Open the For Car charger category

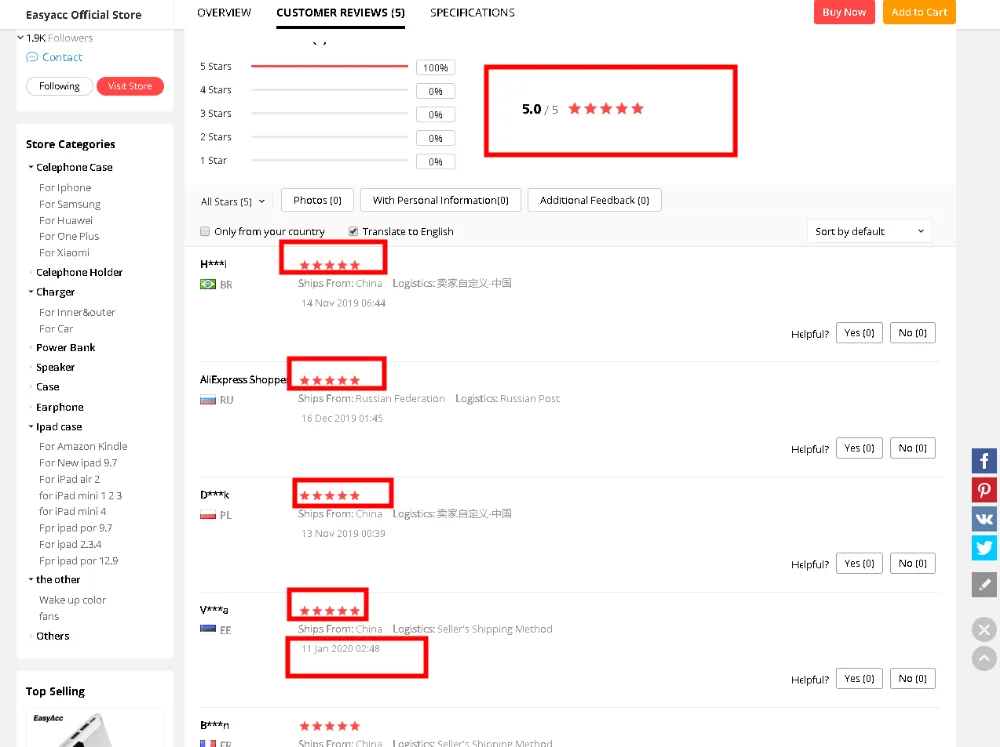pyautogui.click(x=56, y=329)
